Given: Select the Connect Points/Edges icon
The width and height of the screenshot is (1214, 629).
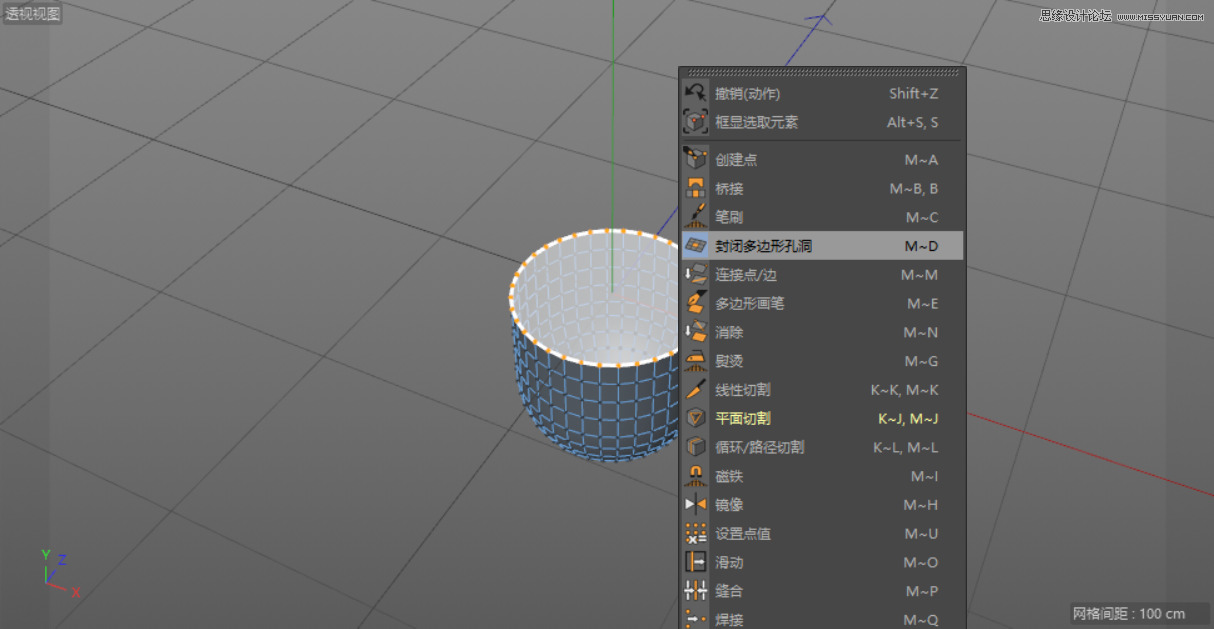Looking at the screenshot, I should (x=696, y=274).
